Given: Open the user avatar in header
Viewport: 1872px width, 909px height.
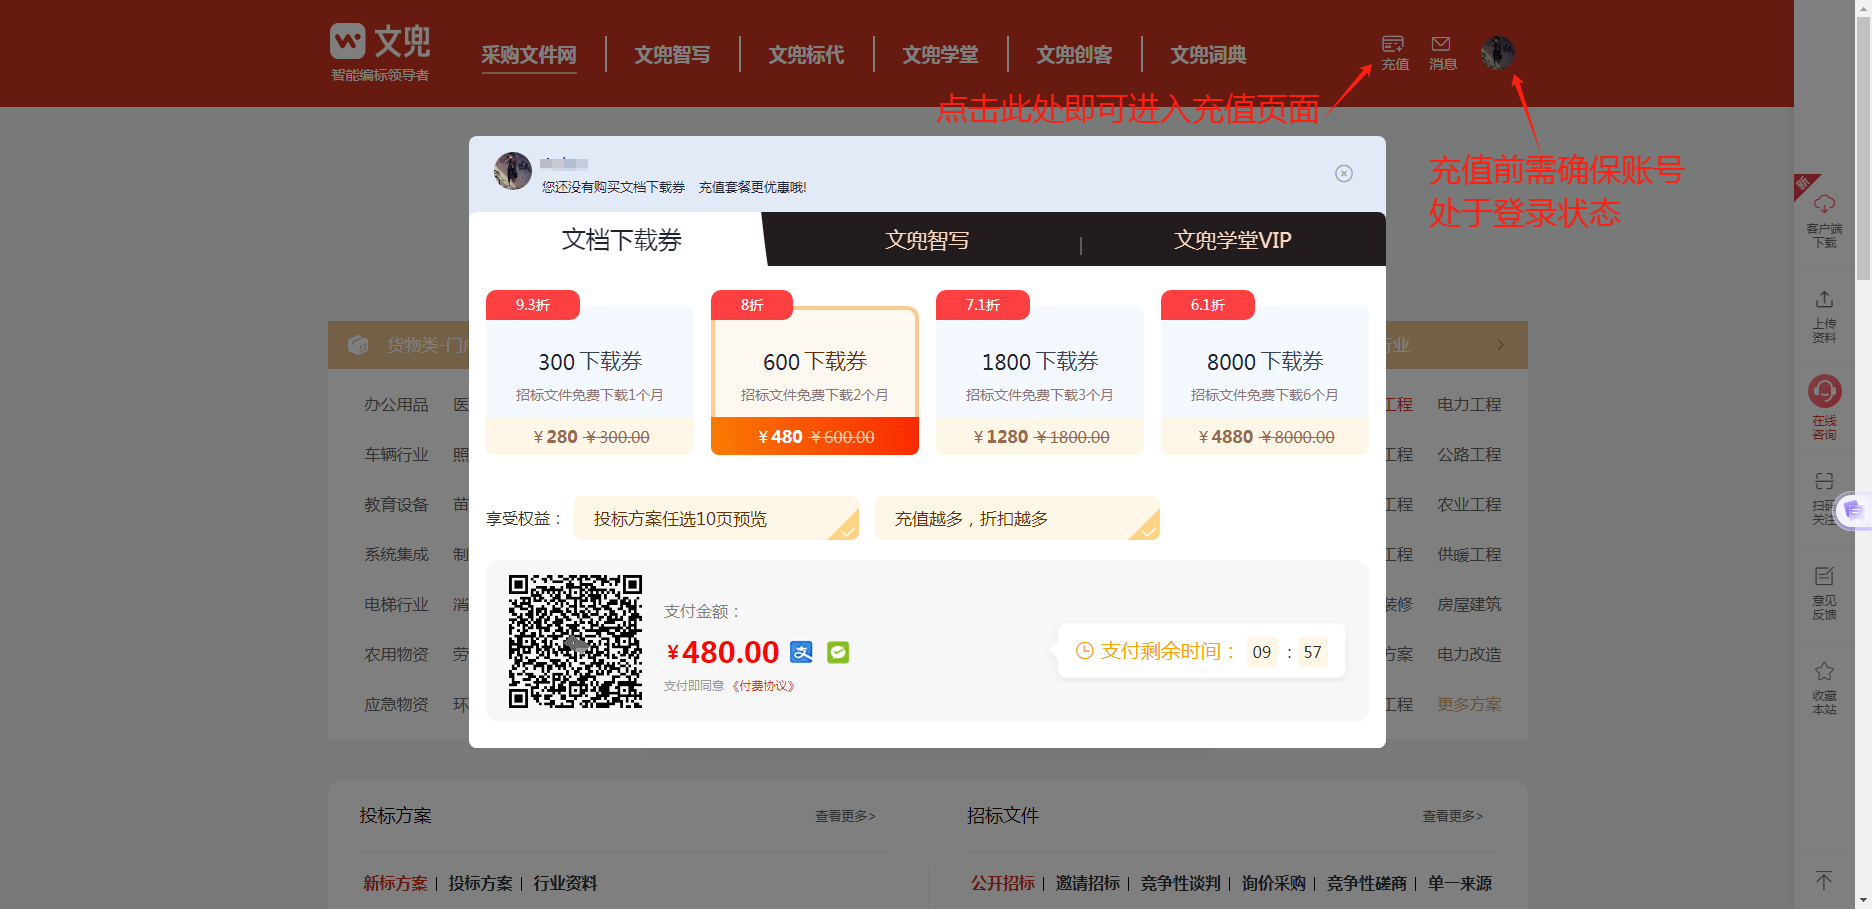Looking at the screenshot, I should point(1498,52).
